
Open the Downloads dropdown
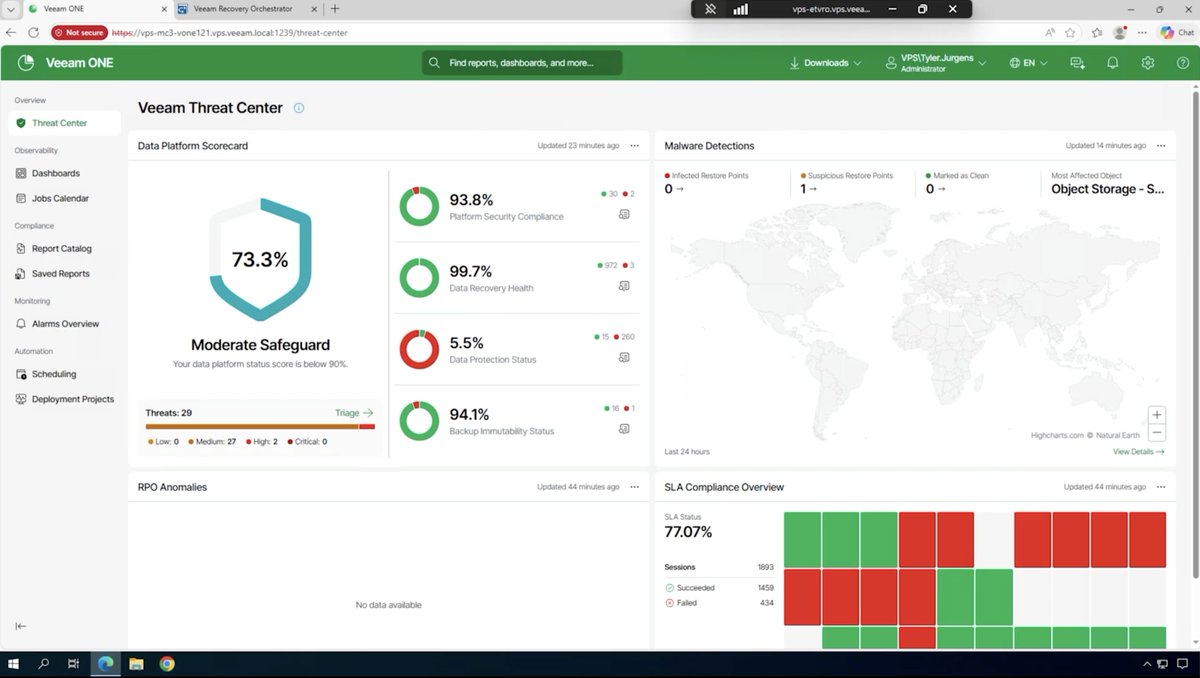coord(826,63)
